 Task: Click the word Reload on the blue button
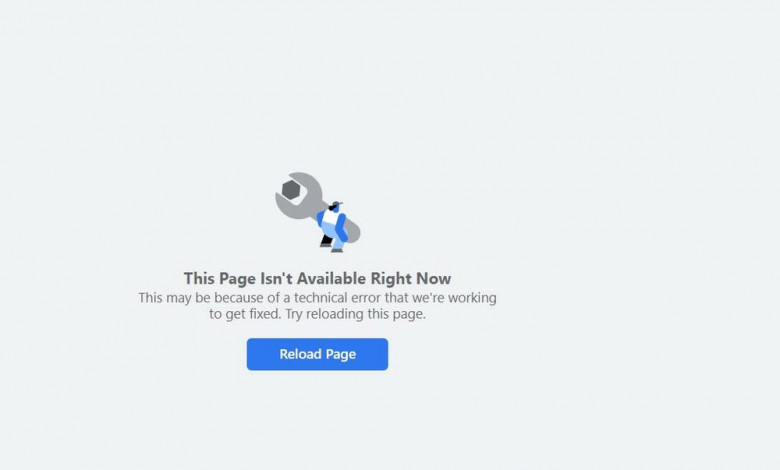click(300, 354)
